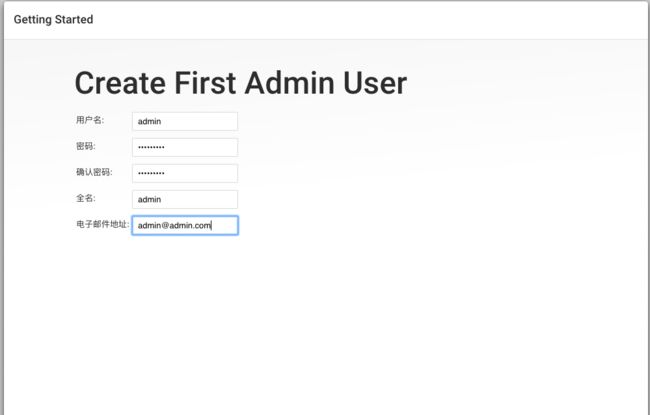This screenshot has width=650, height=415.
Task: Click the "Getting Started" dialog title
Action: click(x=53, y=20)
